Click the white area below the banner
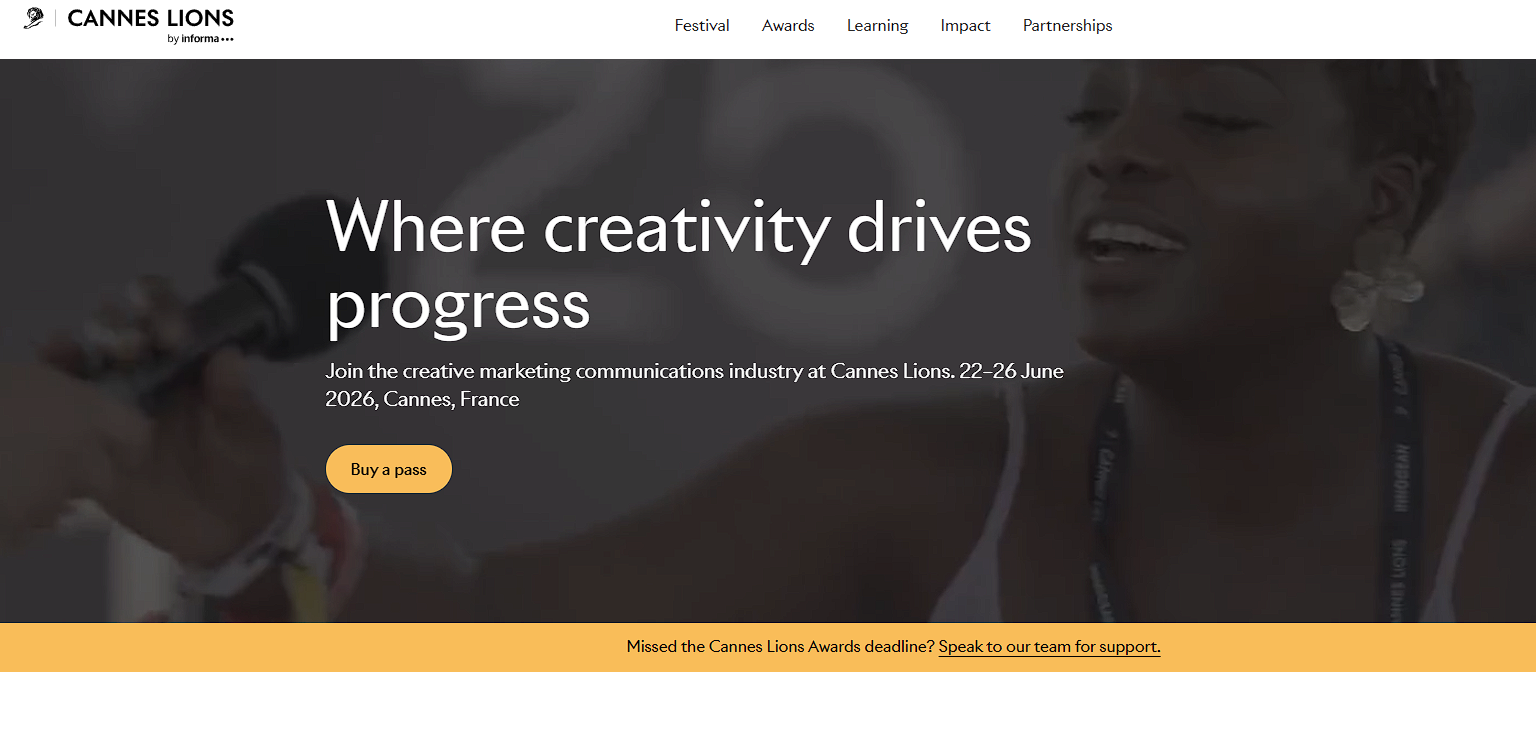Screen dimensions: 1536x746 point(768,709)
